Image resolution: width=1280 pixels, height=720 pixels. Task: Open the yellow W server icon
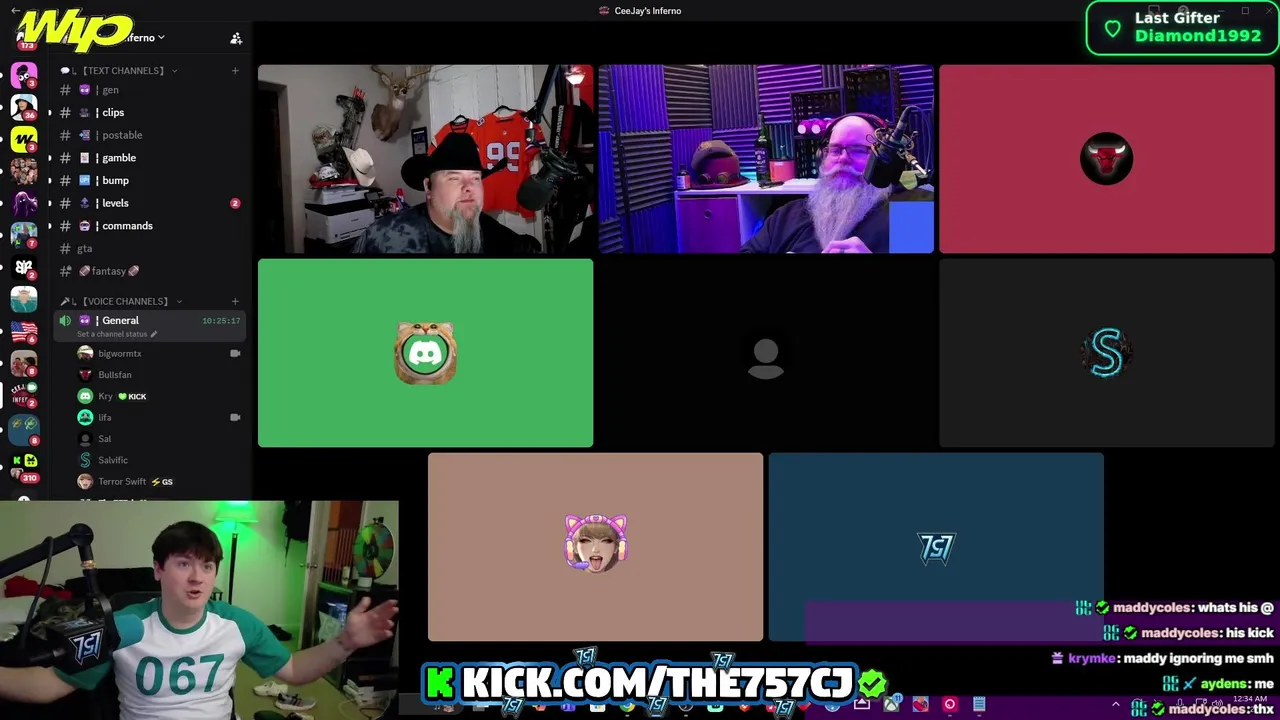pyautogui.click(x=24, y=138)
